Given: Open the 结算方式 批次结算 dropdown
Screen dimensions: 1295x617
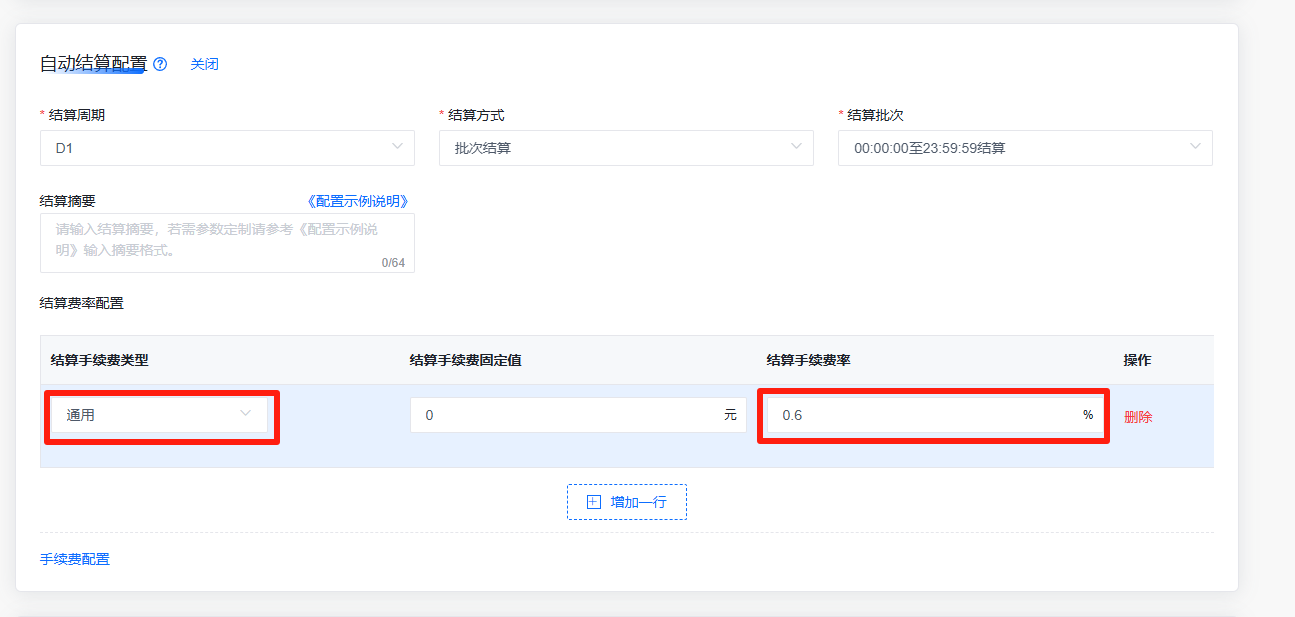Looking at the screenshot, I should pyautogui.click(x=626, y=148).
